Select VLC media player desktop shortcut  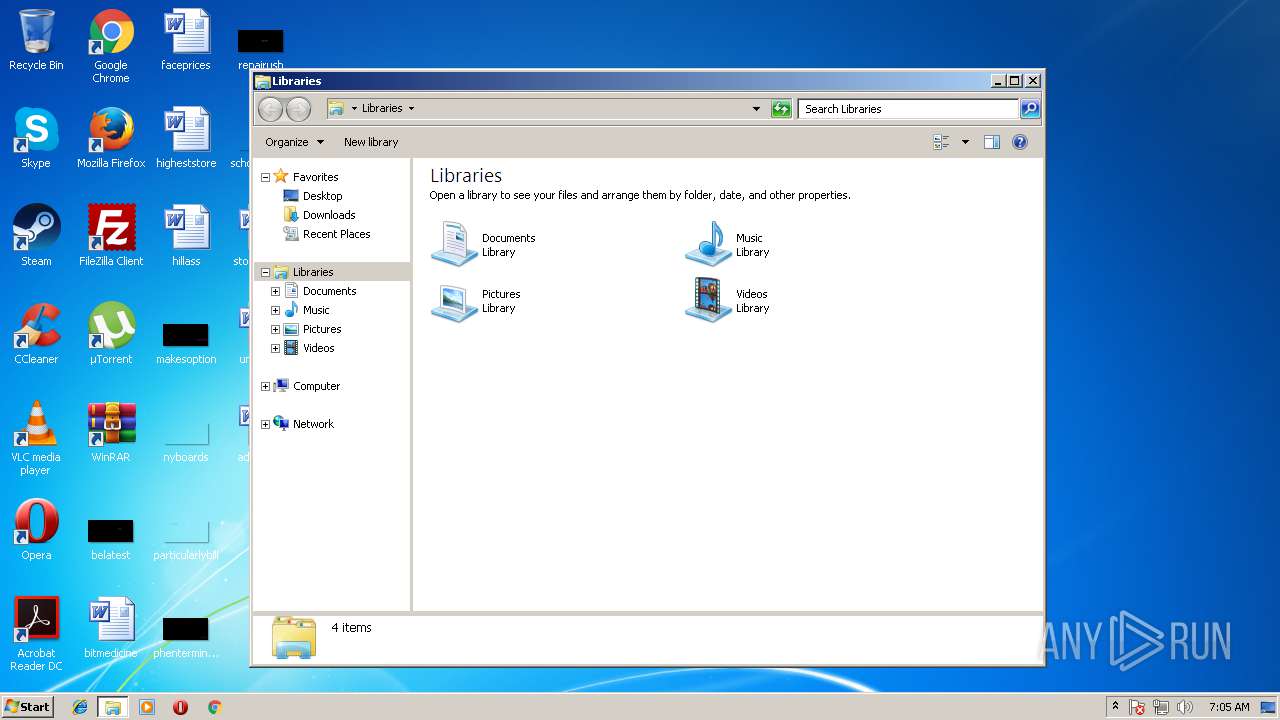tap(36, 438)
